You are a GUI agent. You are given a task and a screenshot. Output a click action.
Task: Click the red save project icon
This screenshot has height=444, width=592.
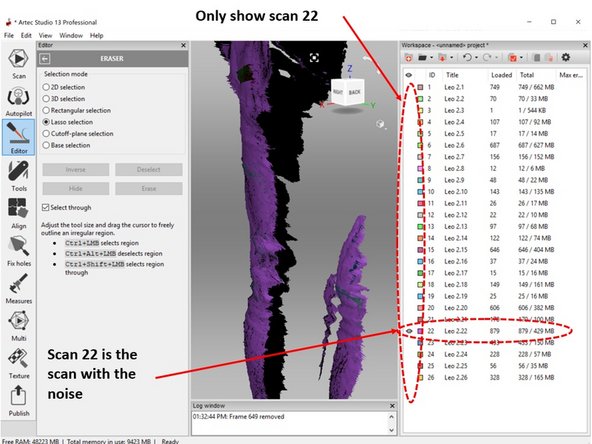512,58
